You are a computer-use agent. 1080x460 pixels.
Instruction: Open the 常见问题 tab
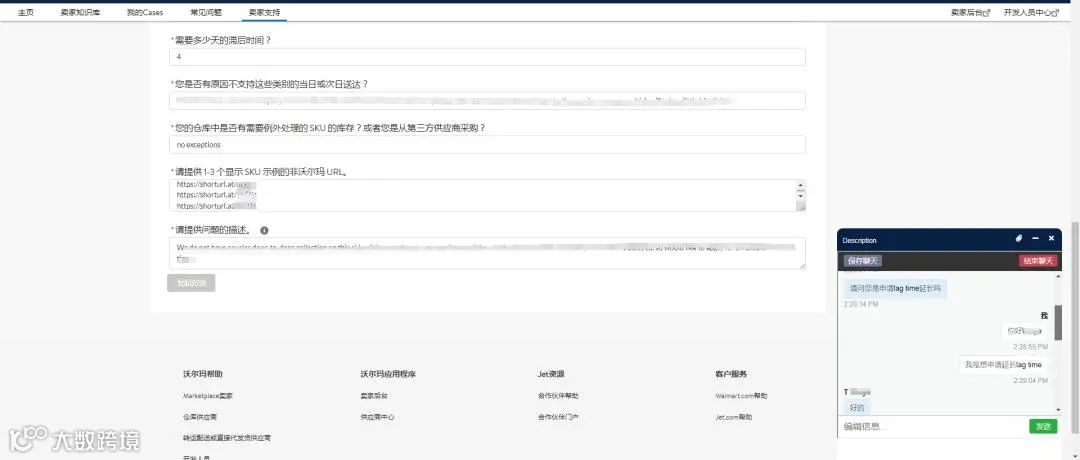point(205,12)
